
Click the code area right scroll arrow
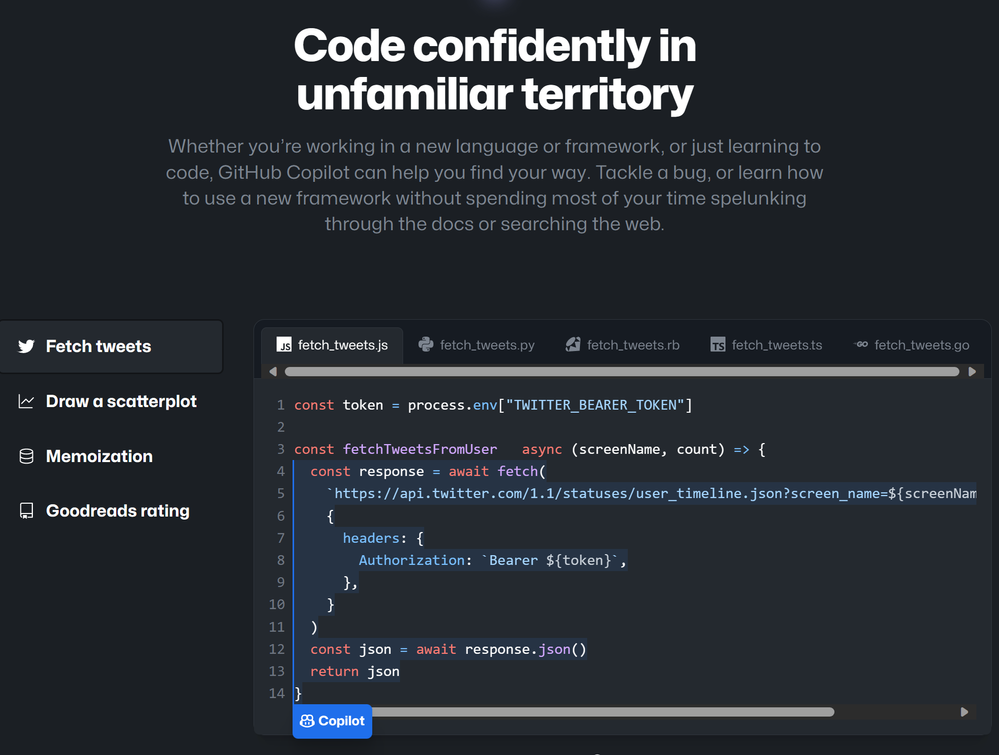click(965, 712)
